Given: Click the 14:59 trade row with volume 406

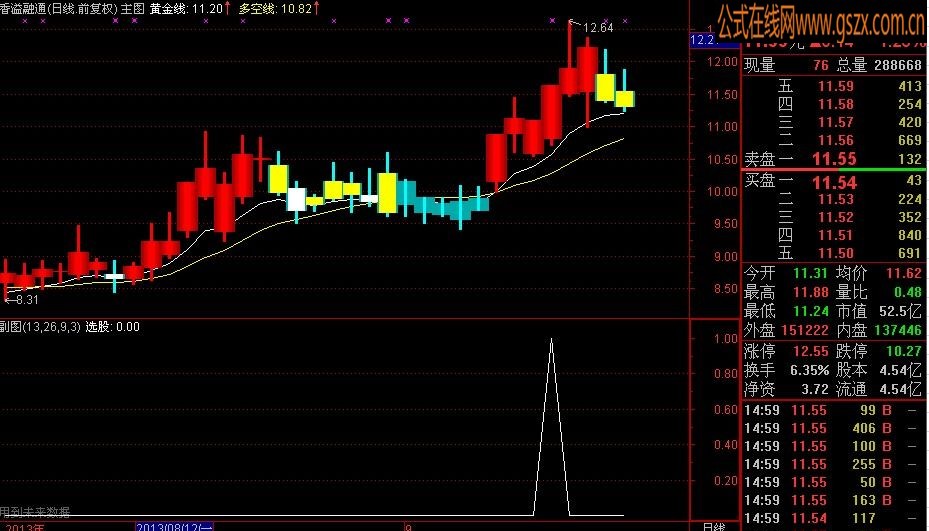Looking at the screenshot, I should point(833,428).
